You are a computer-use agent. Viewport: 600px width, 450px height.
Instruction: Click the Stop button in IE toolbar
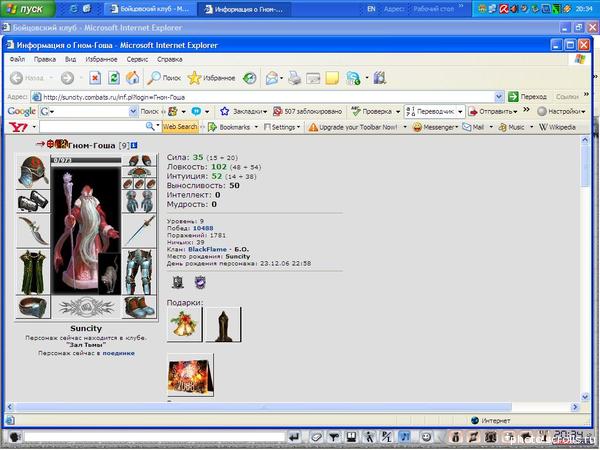(95, 78)
